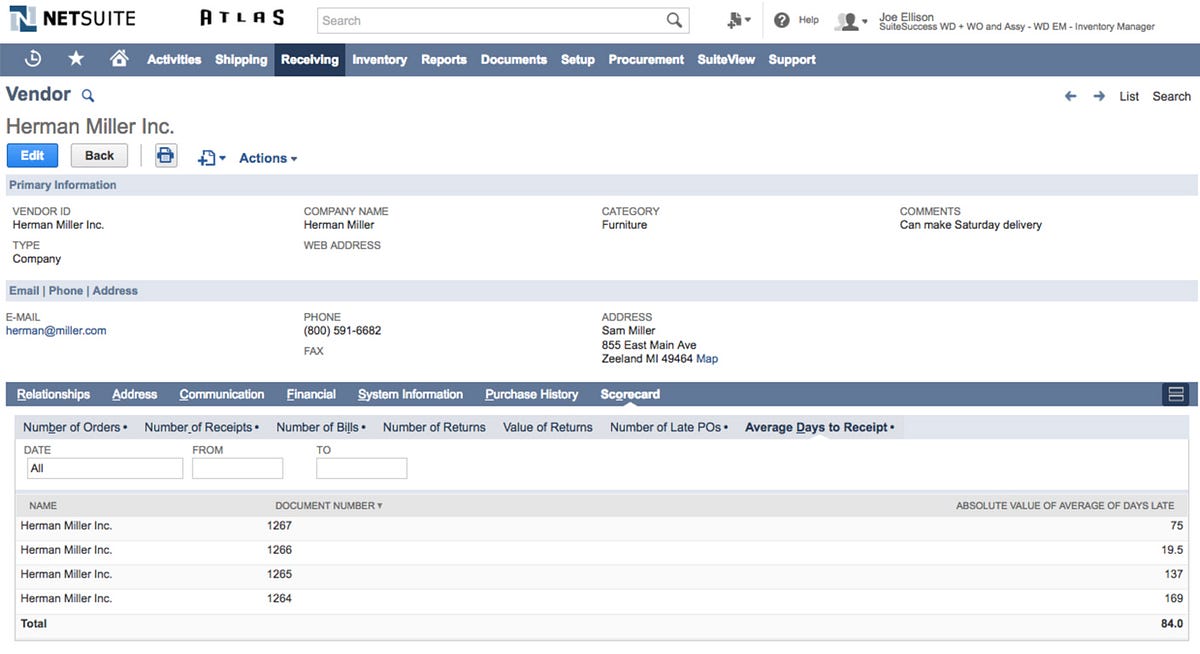Click the print icon
1200x654 pixels.
point(166,156)
